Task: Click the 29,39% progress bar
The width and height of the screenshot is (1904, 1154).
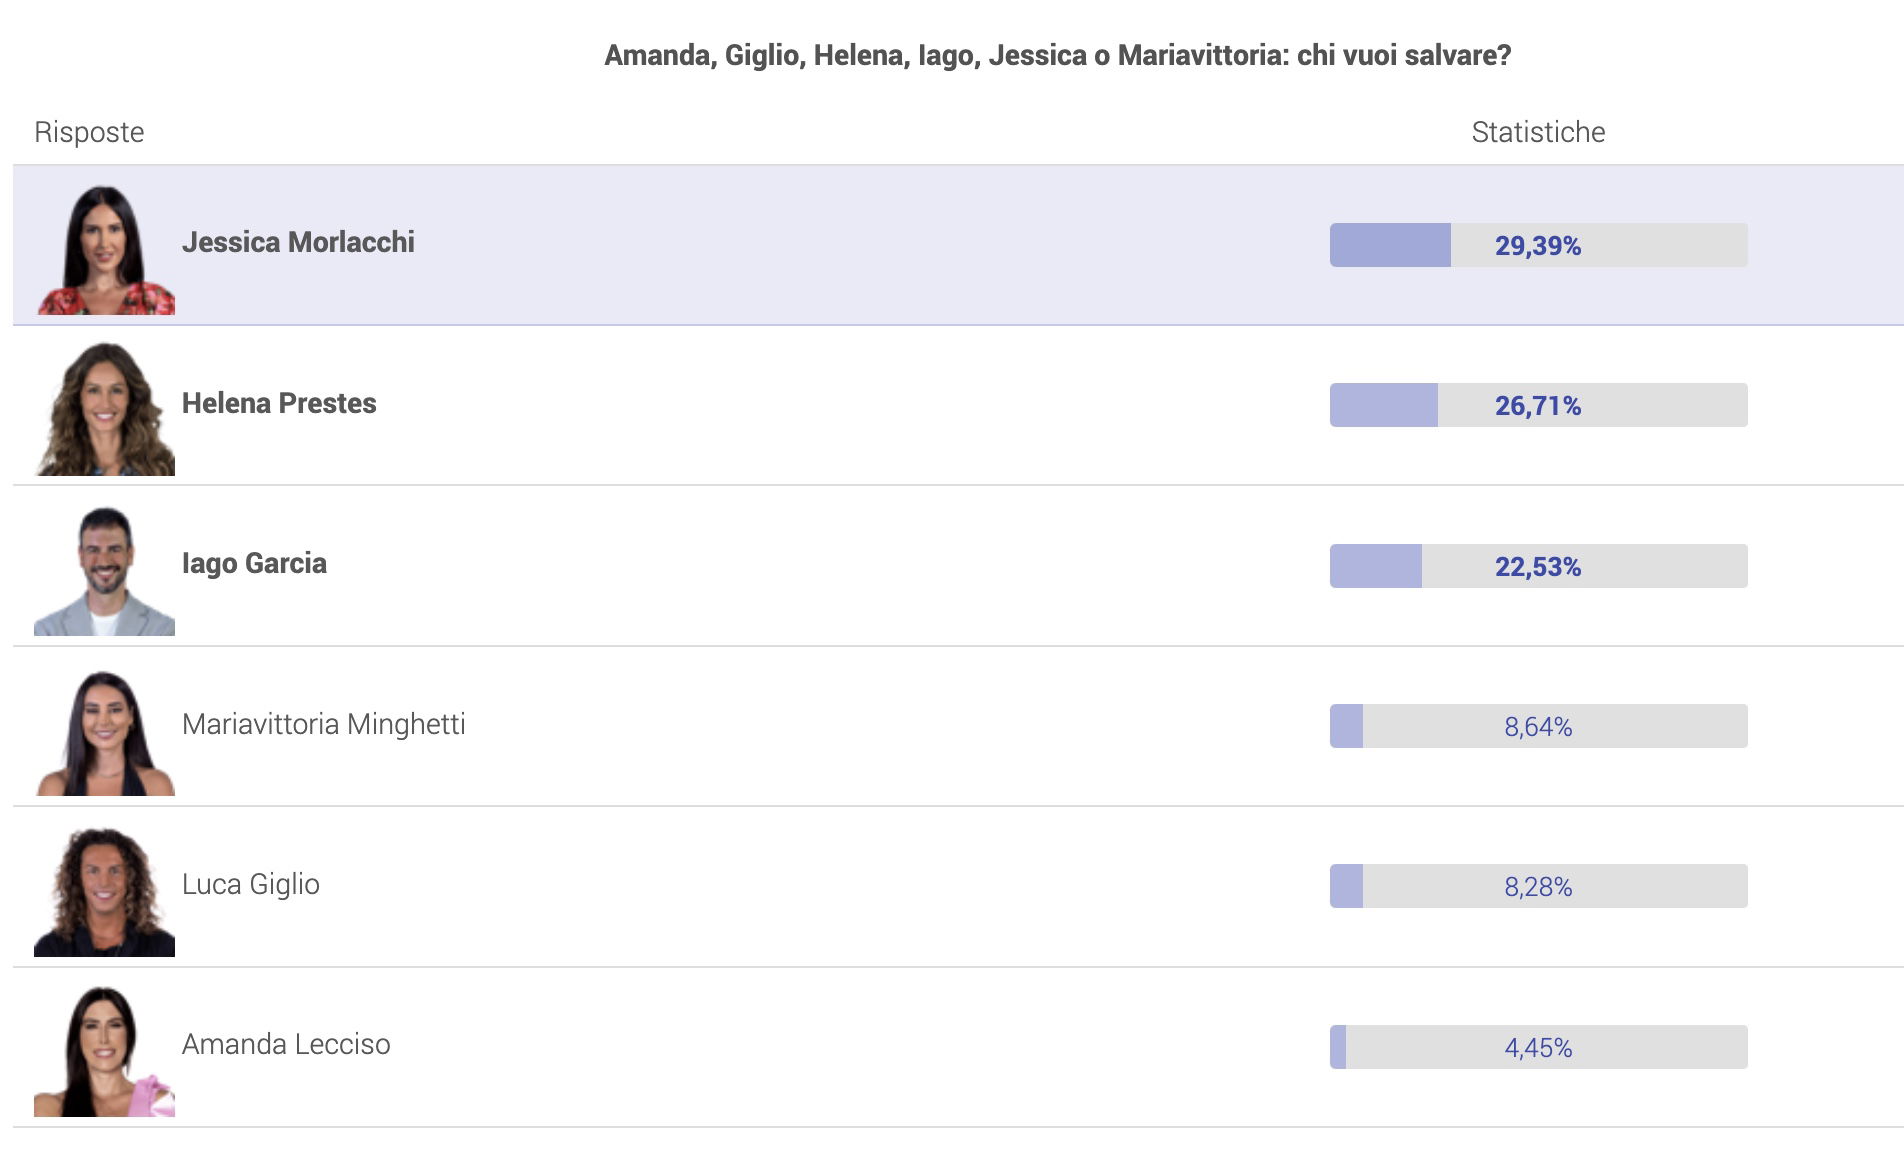Action: [1538, 245]
